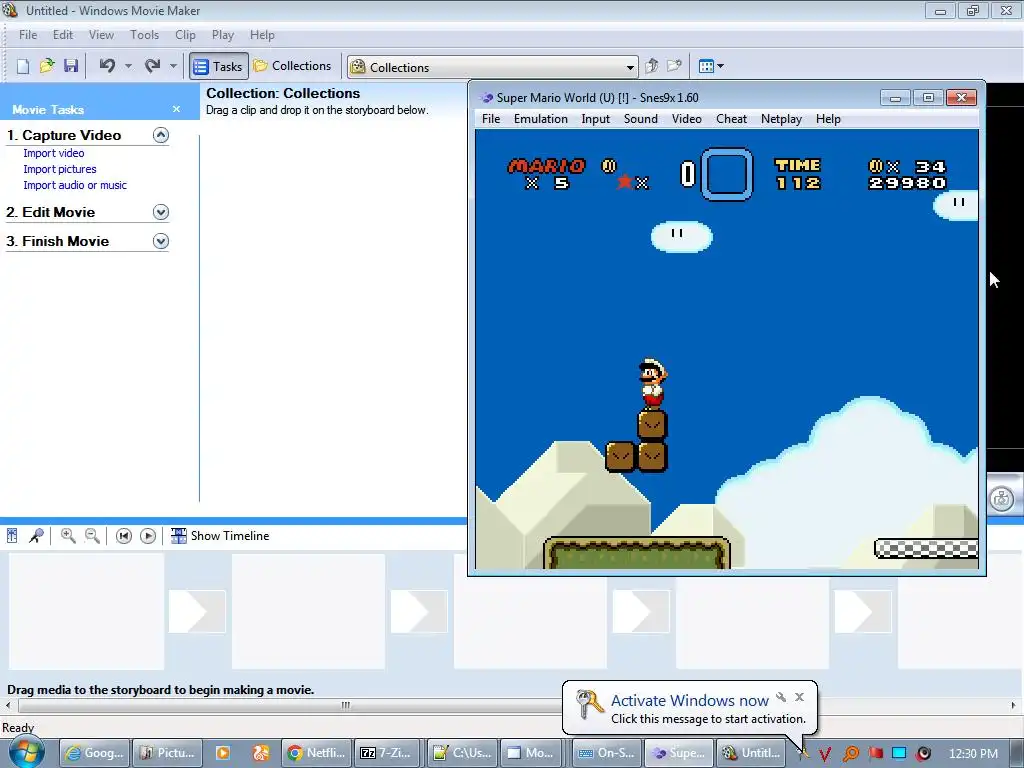Open the Redo history dropdown arrow
This screenshot has height=768, width=1024.
pos(173,66)
